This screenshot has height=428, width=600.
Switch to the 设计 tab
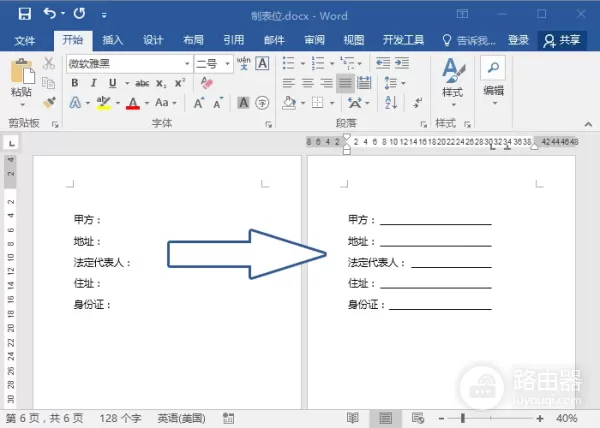click(x=153, y=40)
